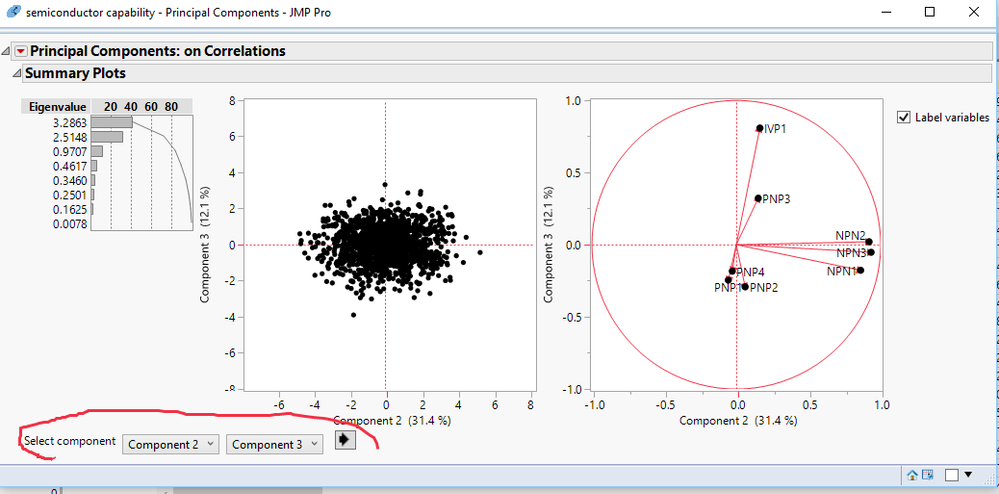Collapse the Summary Plots section
The width and height of the screenshot is (999, 494).
[x=17, y=74]
